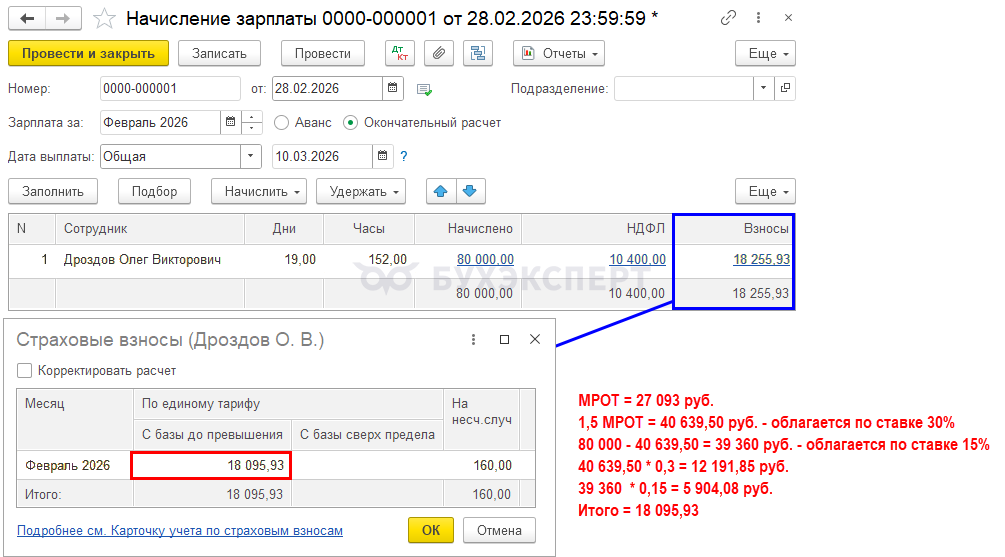Click the Начислено column header
The width and height of the screenshot is (1005, 557).
click(468, 229)
